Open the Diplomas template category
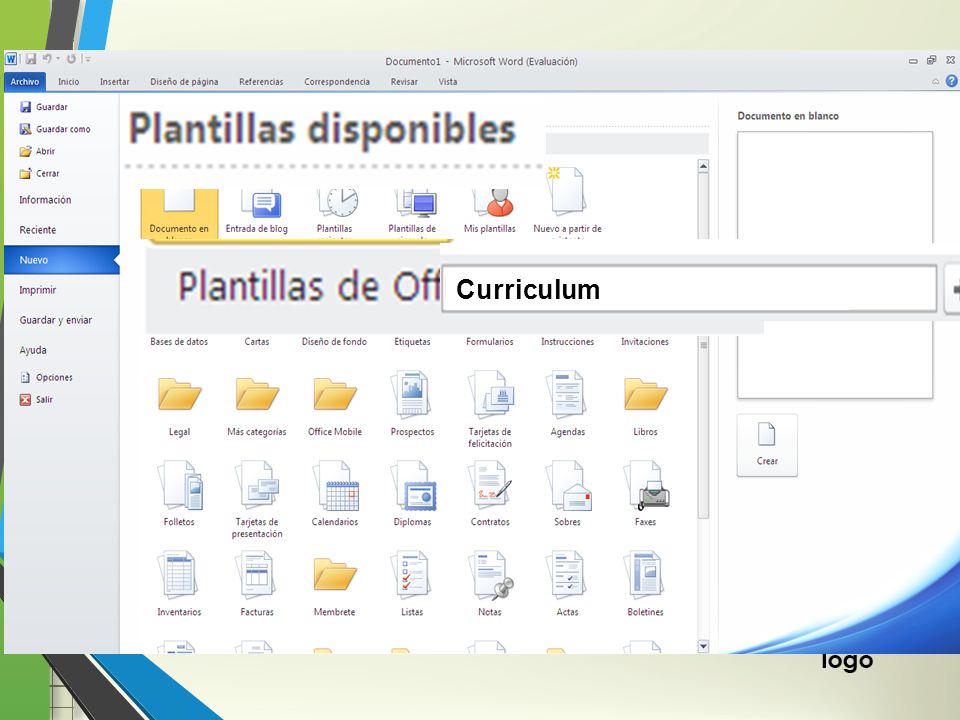Screen dimensions: 960x720 [412, 493]
